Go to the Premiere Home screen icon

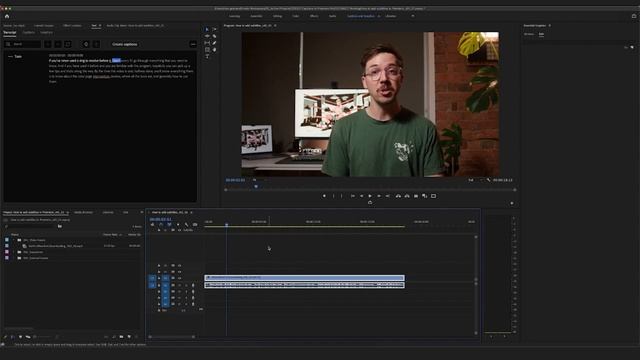(7, 16)
